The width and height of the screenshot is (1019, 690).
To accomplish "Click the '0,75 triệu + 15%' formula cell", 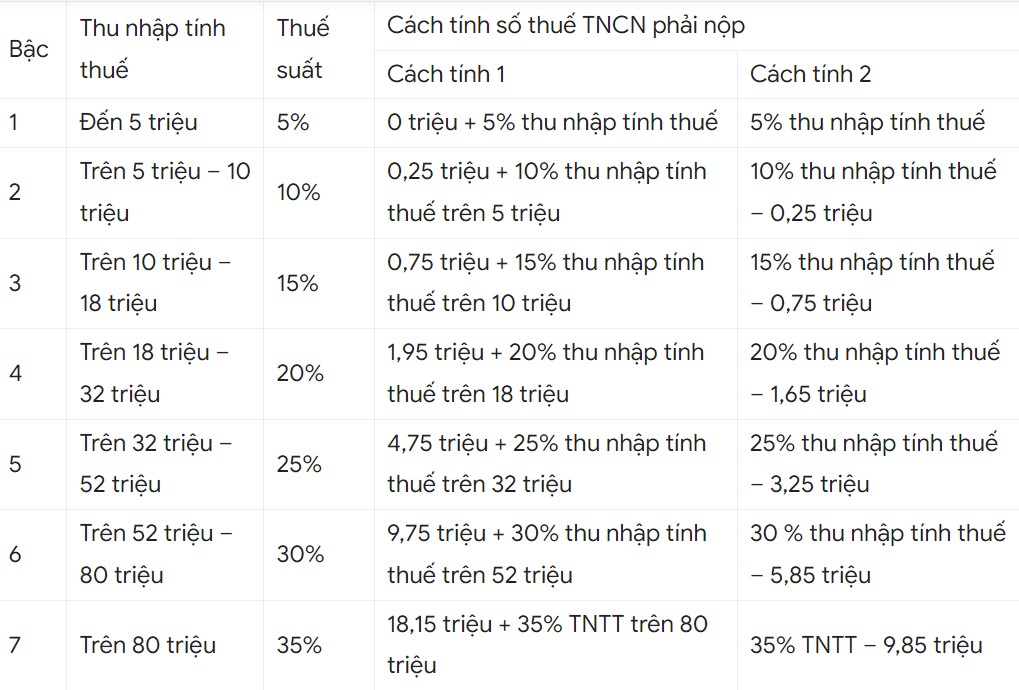I will click(x=546, y=283).
